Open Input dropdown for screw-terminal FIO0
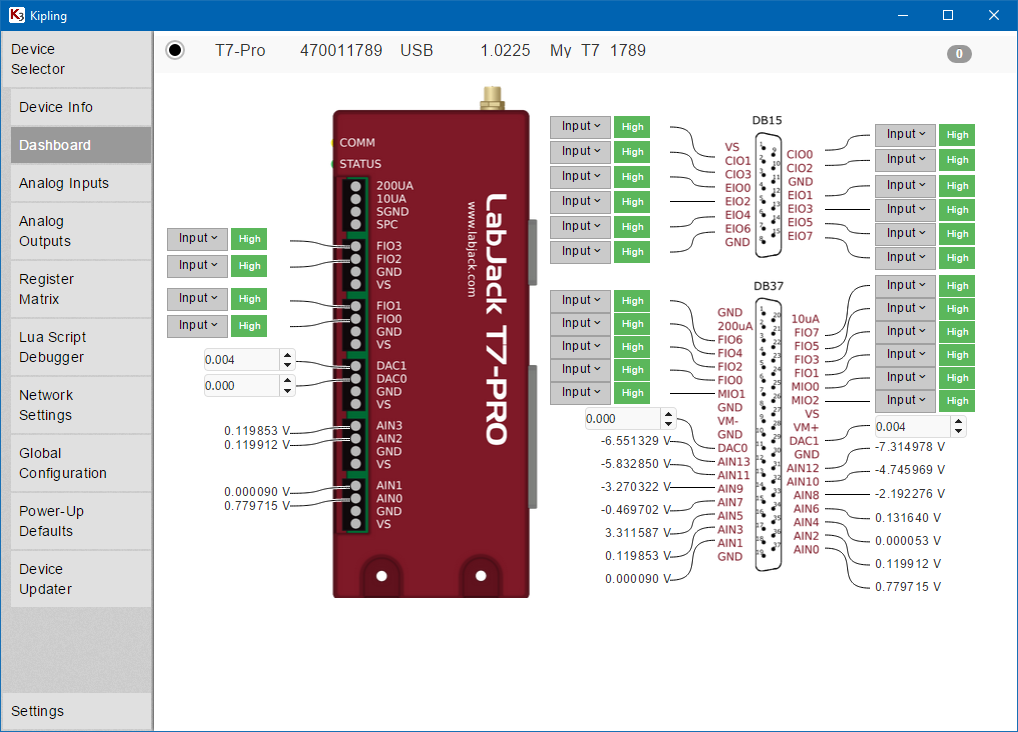Viewport: 1018px width, 732px height. point(197,325)
